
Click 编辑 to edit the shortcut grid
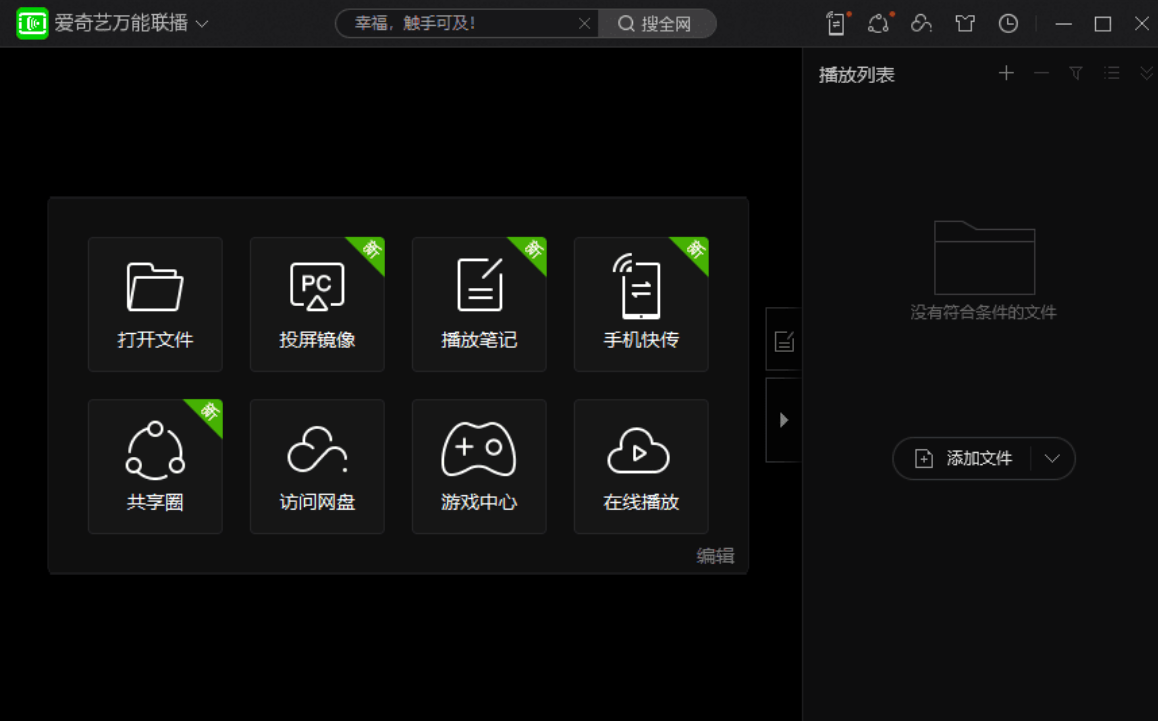pos(714,556)
